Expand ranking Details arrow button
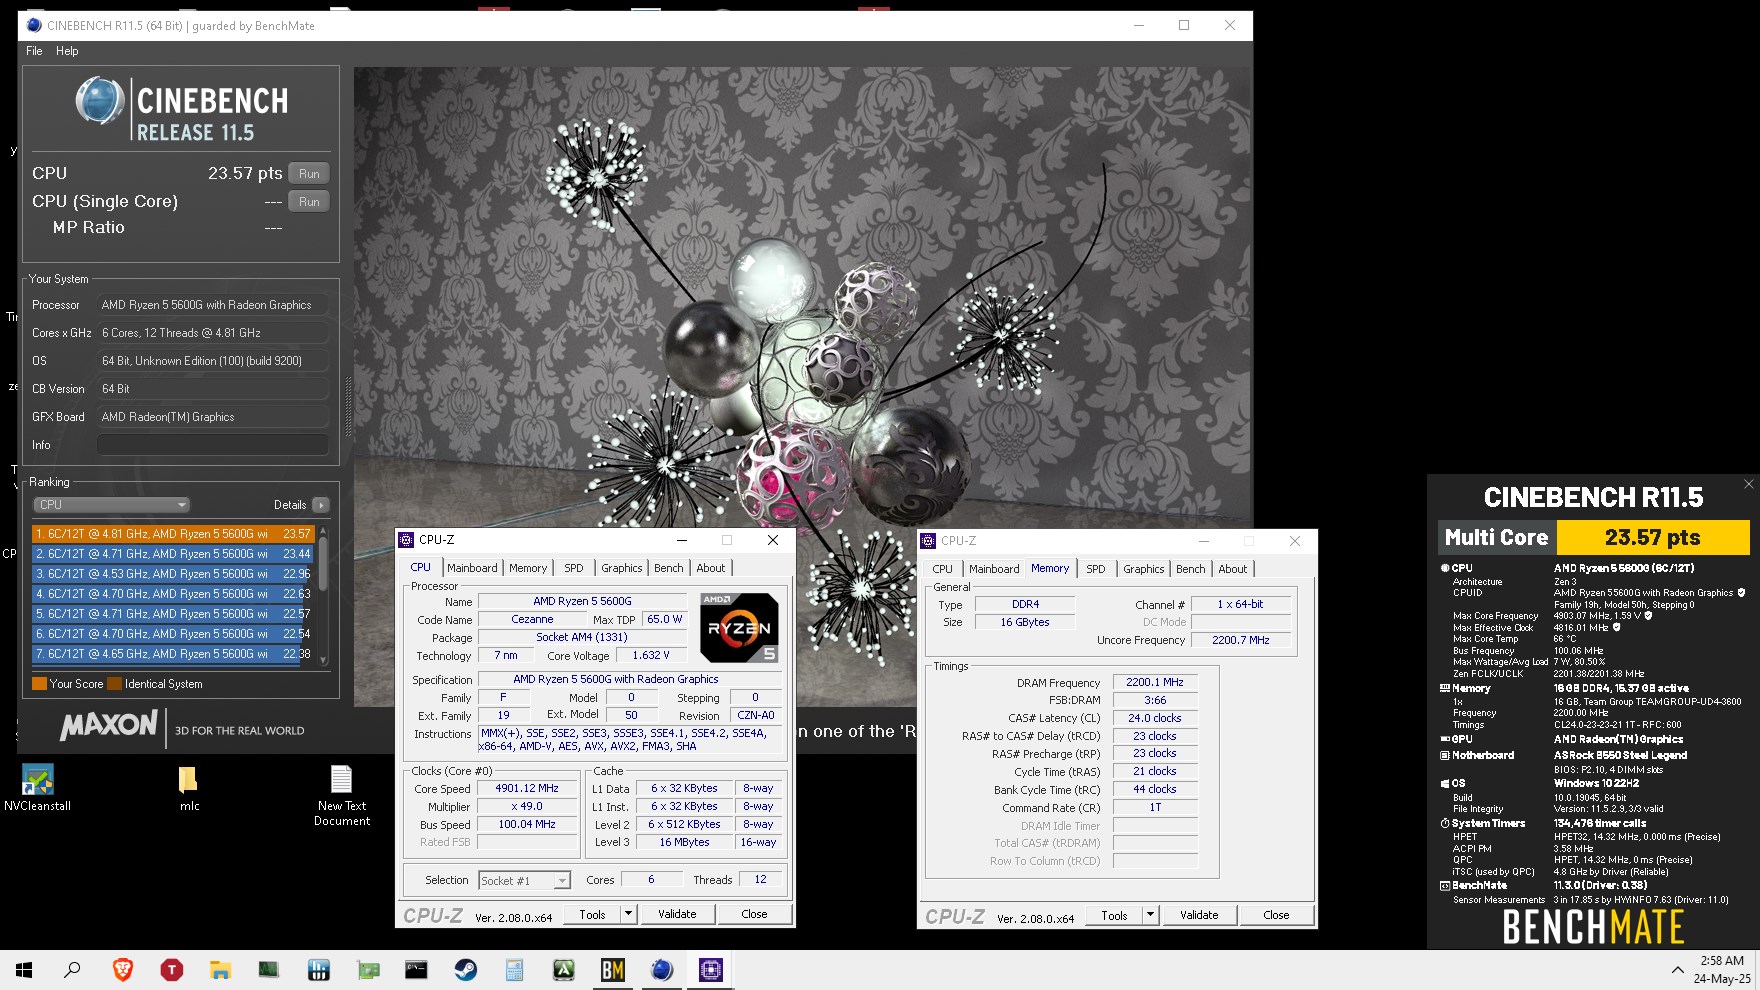 coord(321,505)
